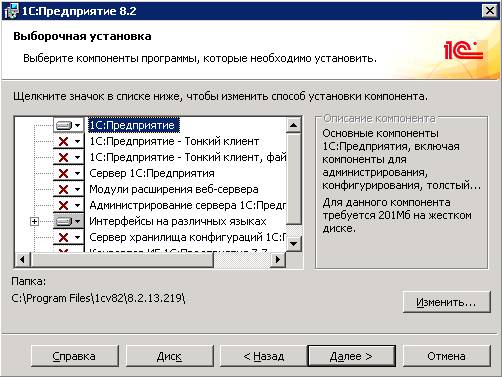Select the Администрирование сервера 1С:Предприятия list item
502x377 pixels.
[188, 205]
